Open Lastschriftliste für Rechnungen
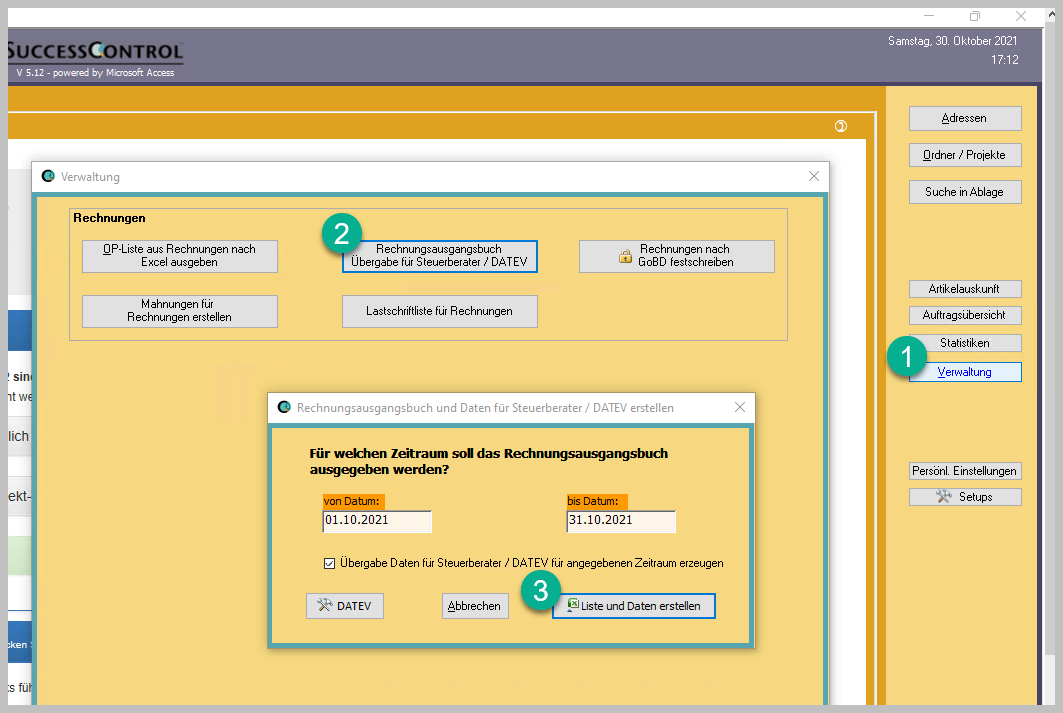 (x=439, y=311)
